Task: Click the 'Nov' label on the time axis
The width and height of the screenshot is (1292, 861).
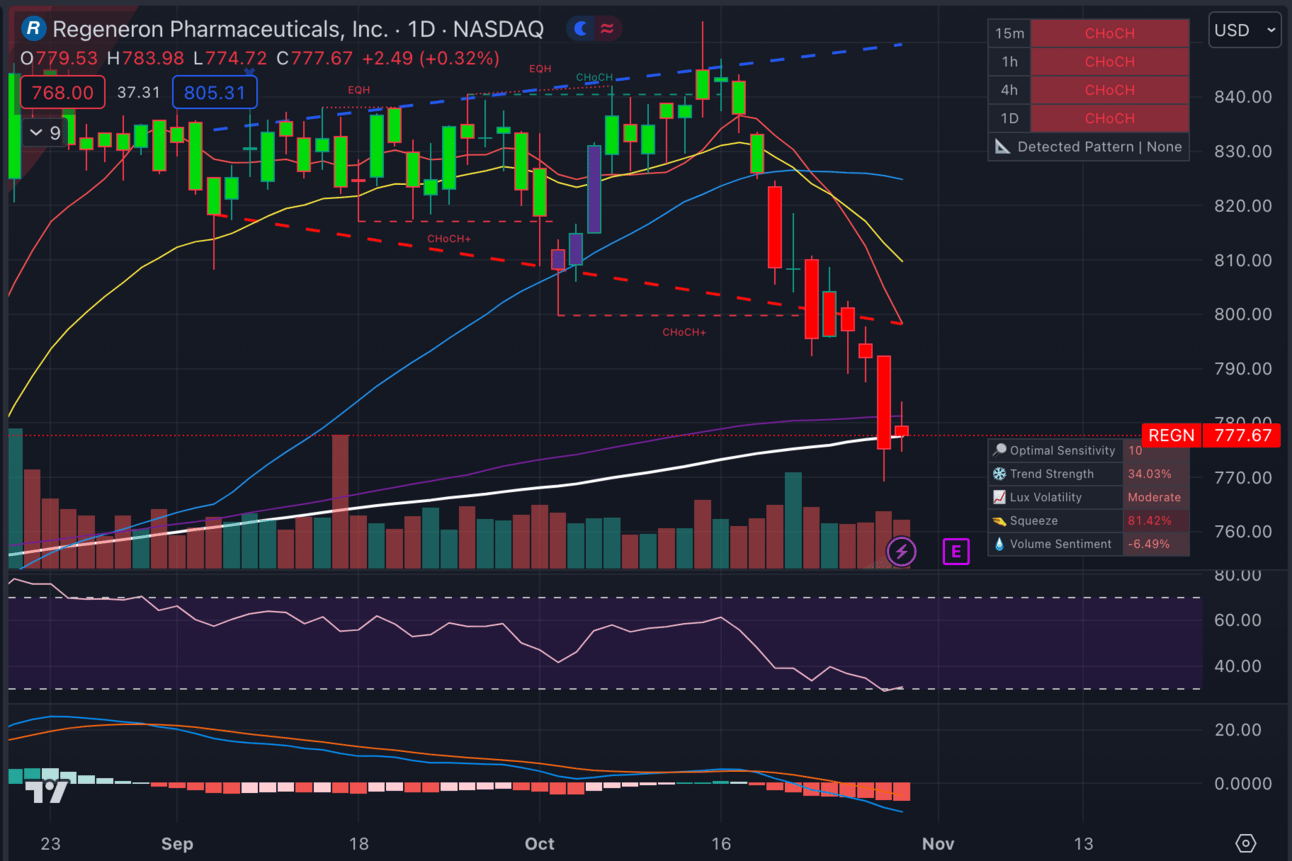Action: [x=938, y=844]
